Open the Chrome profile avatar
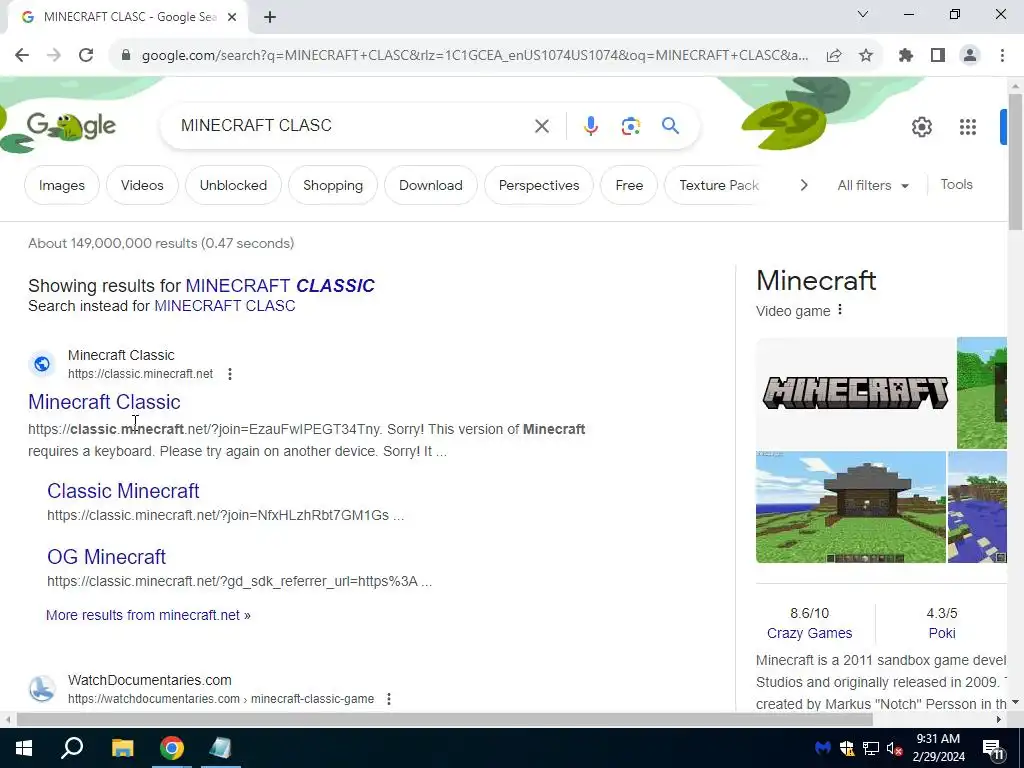 click(970, 56)
